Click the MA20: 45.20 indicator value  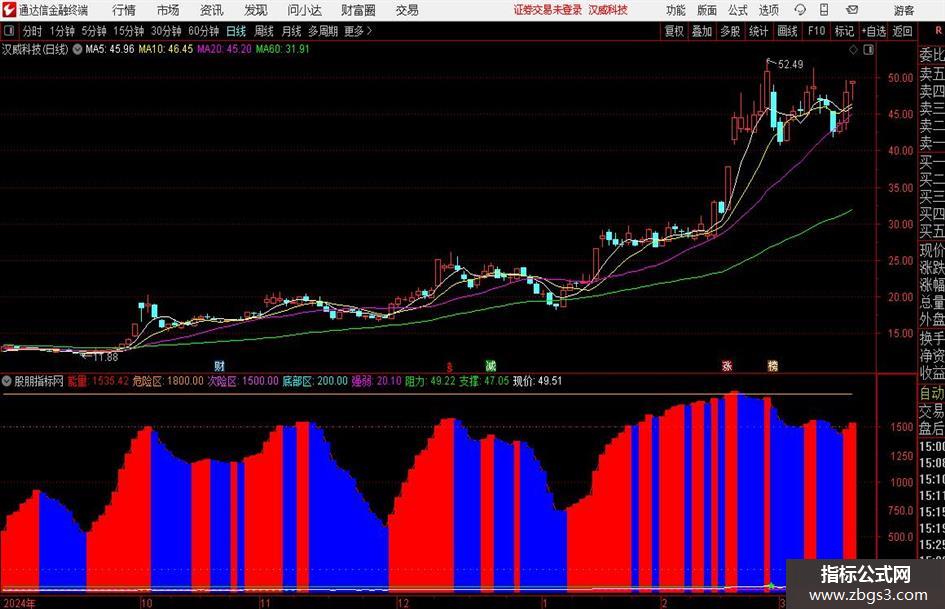(x=224, y=49)
